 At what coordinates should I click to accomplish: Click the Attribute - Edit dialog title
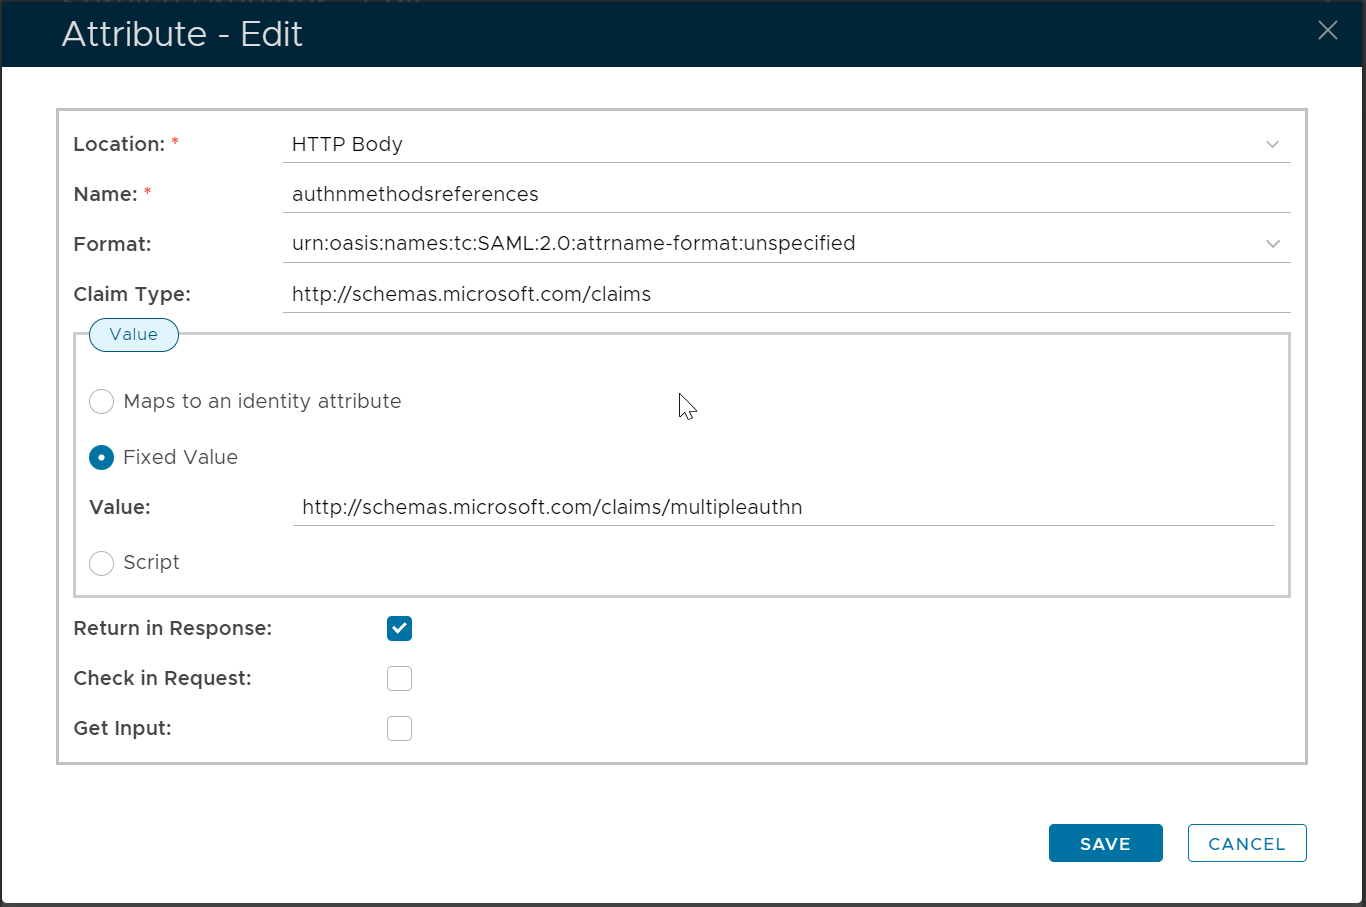(182, 34)
